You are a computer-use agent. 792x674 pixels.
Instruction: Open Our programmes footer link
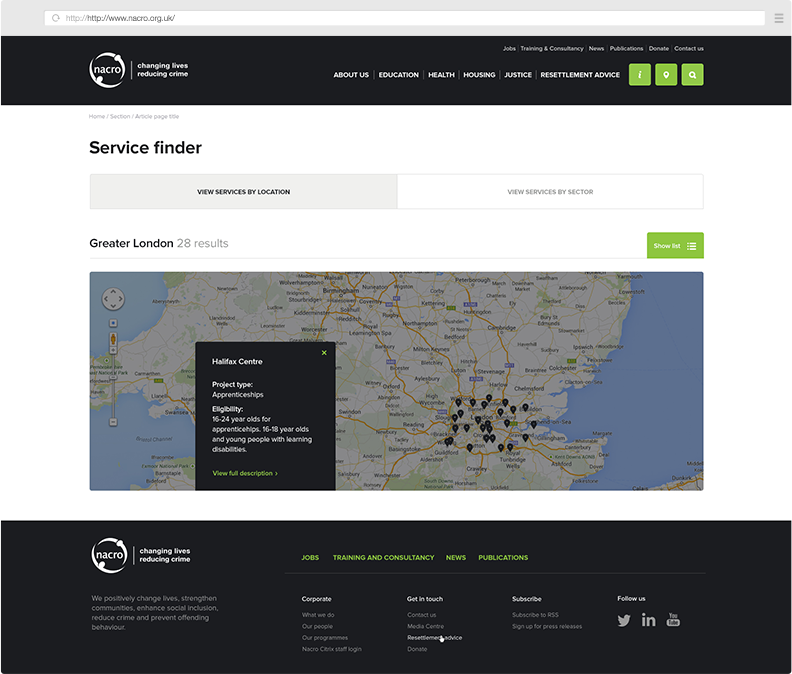coord(325,638)
